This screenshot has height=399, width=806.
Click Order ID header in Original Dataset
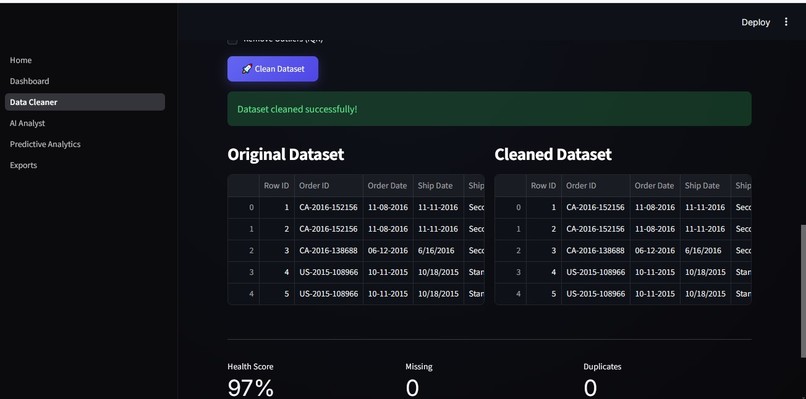click(x=328, y=186)
